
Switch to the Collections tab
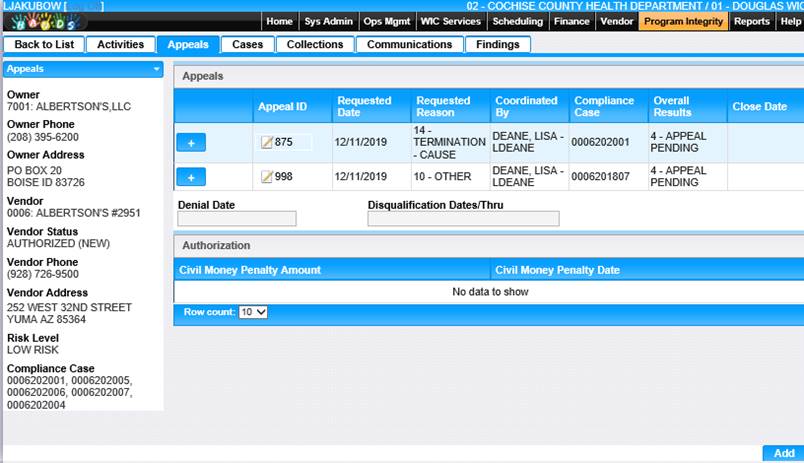tap(315, 45)
